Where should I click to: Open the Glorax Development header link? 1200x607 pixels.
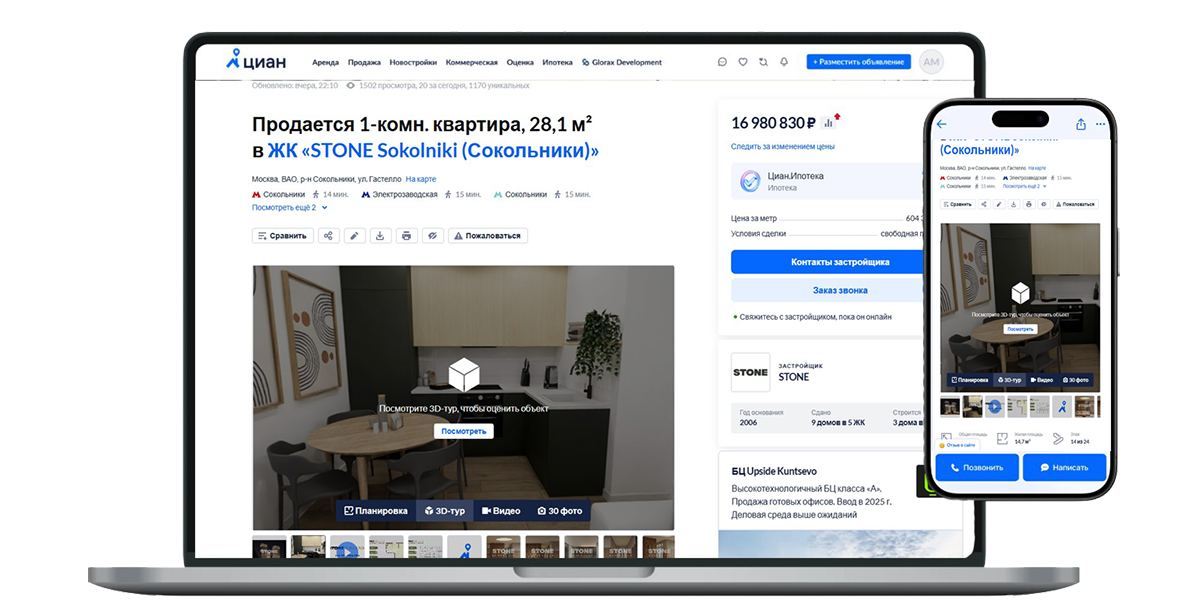pos(621,62)
